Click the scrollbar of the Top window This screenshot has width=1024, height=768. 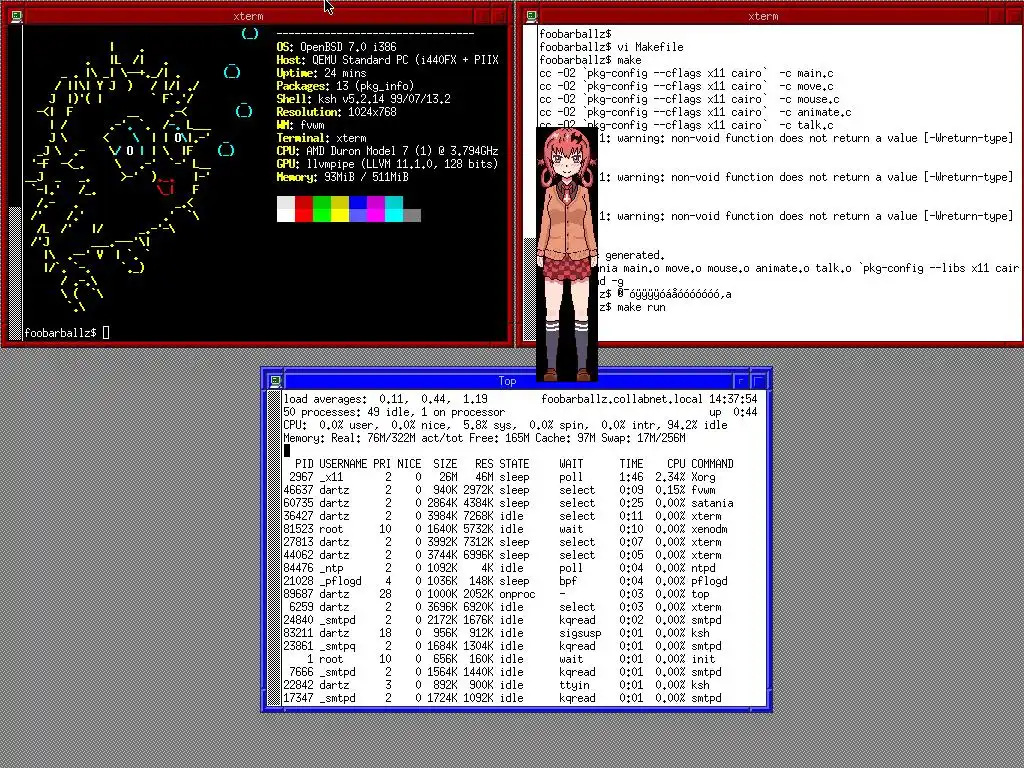tap(274, 549)
